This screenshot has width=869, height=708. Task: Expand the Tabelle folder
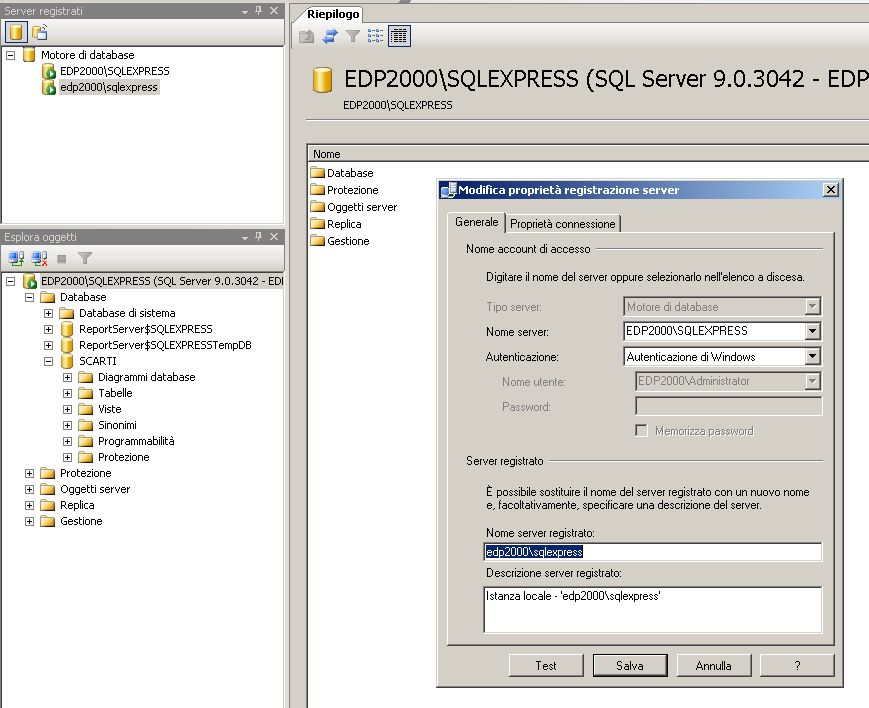[x=67, y=394]
